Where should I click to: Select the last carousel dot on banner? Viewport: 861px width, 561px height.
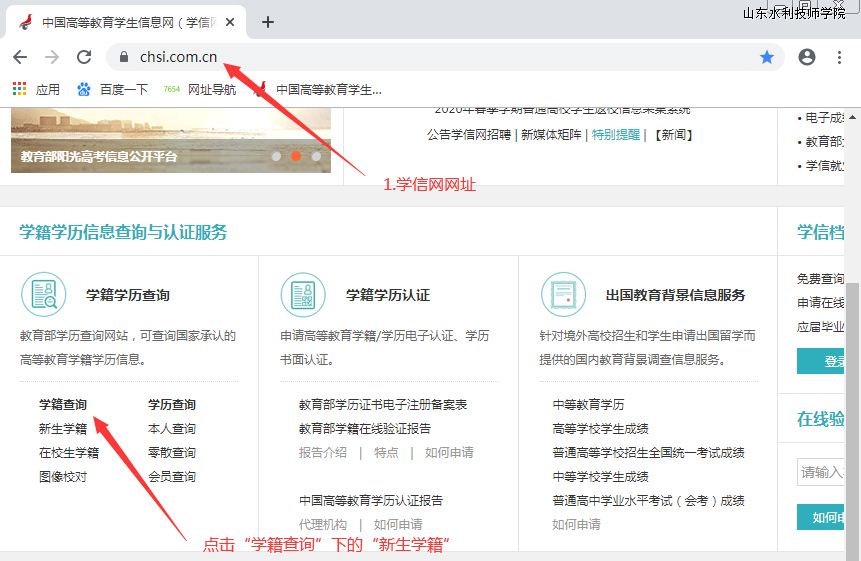316,156
